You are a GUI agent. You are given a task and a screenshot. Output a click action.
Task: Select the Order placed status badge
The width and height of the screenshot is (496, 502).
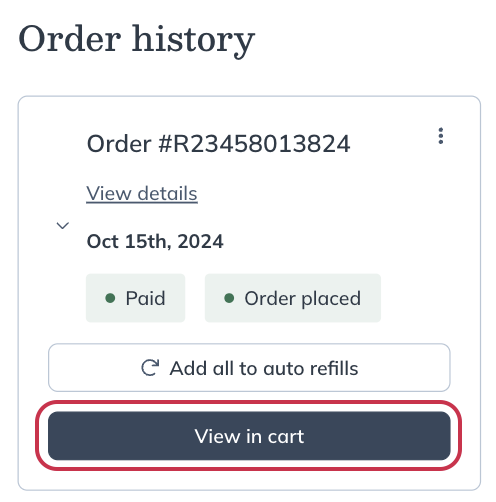point(293,298)
